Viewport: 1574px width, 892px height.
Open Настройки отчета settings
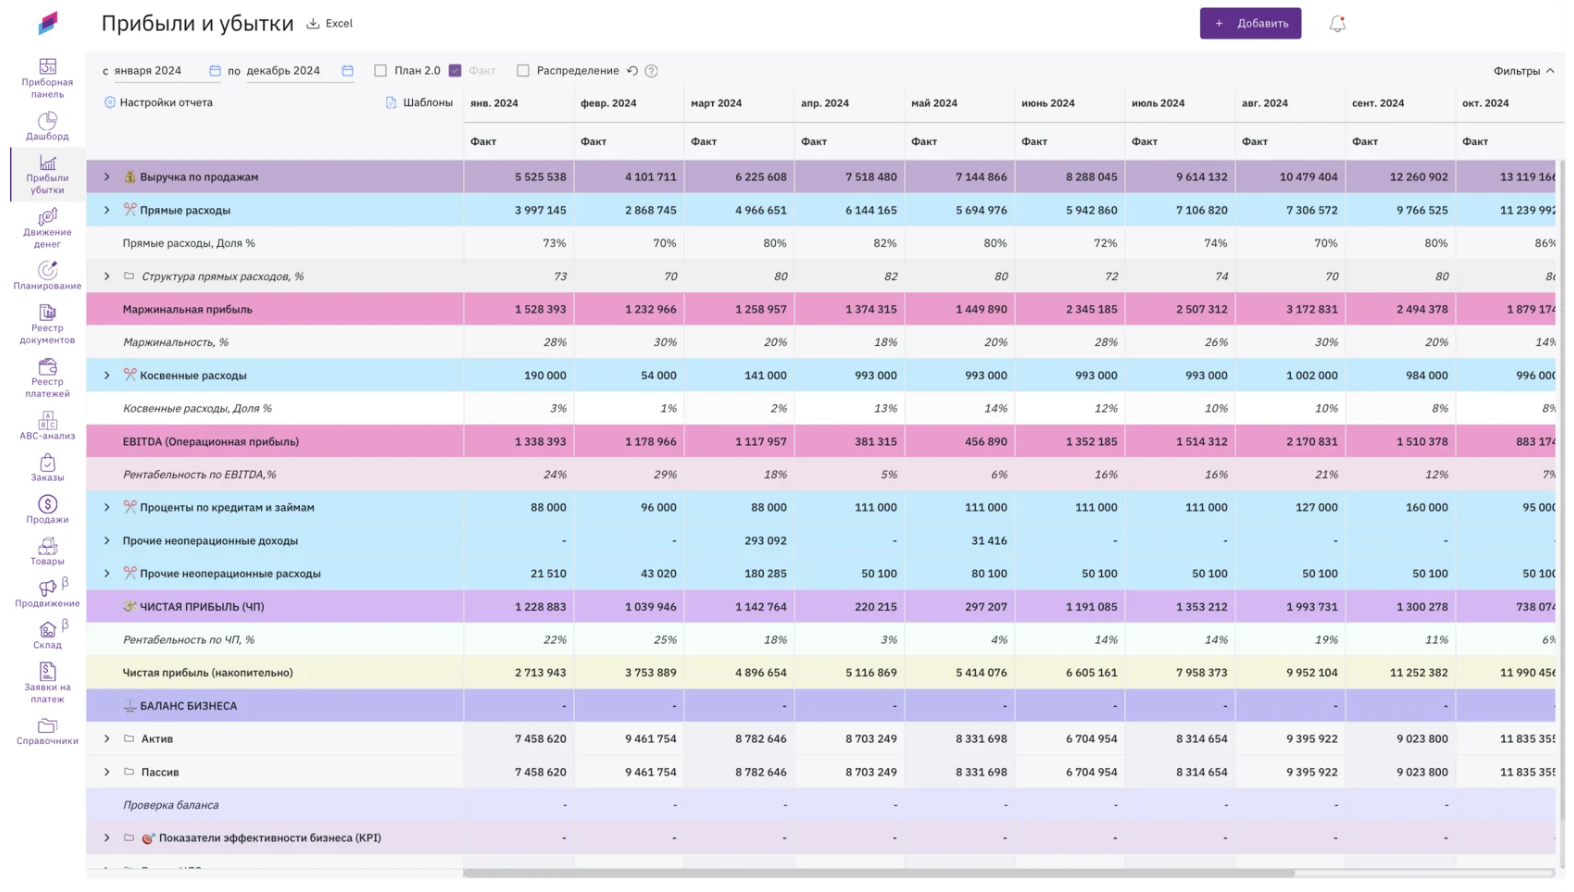(158, 103)
